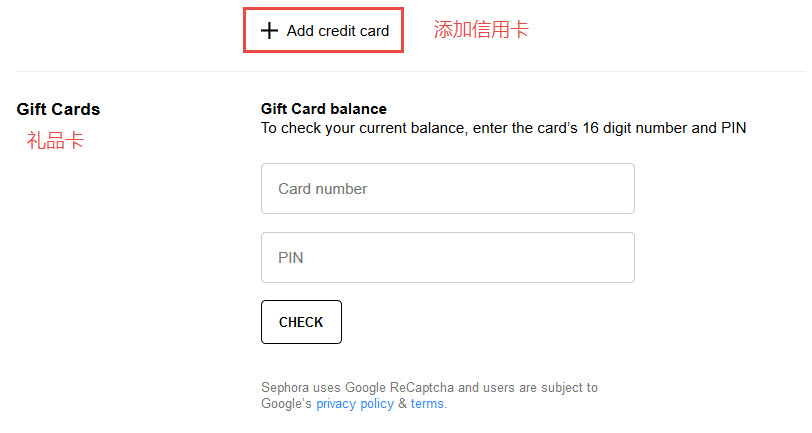Click the horizontal divider above Gift Cards
Viewport: 812px width, 433px height.
click(x=411, y=71)
